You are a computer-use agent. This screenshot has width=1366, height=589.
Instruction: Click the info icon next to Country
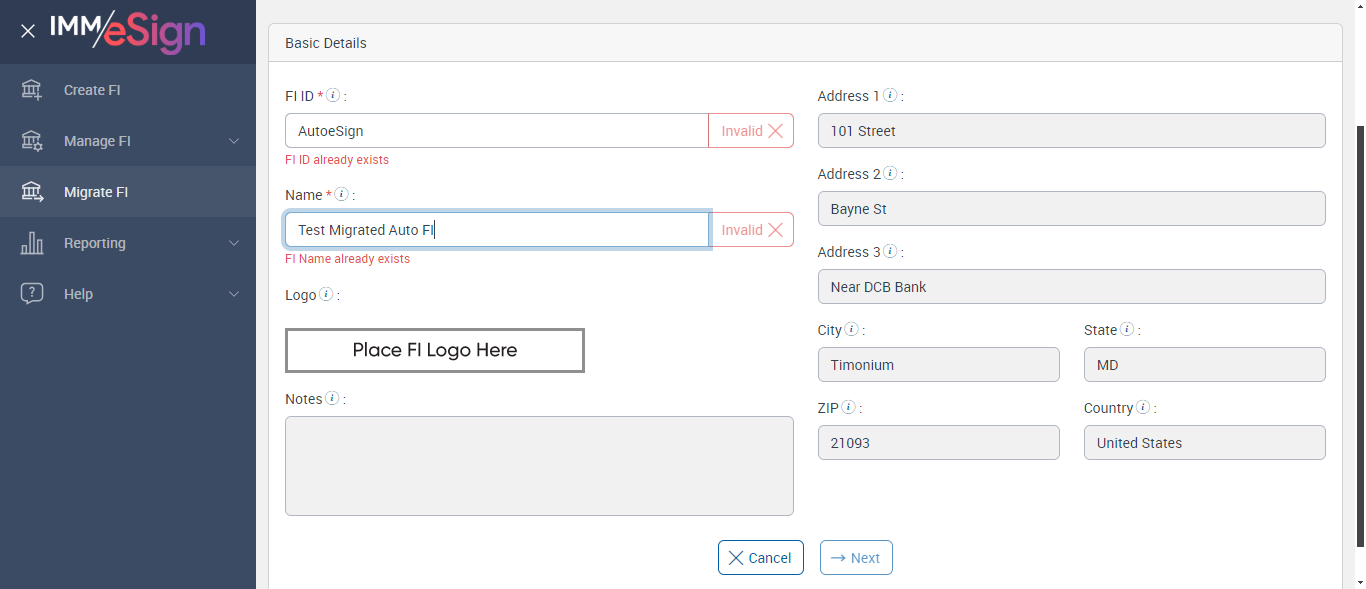[1143, 408]
